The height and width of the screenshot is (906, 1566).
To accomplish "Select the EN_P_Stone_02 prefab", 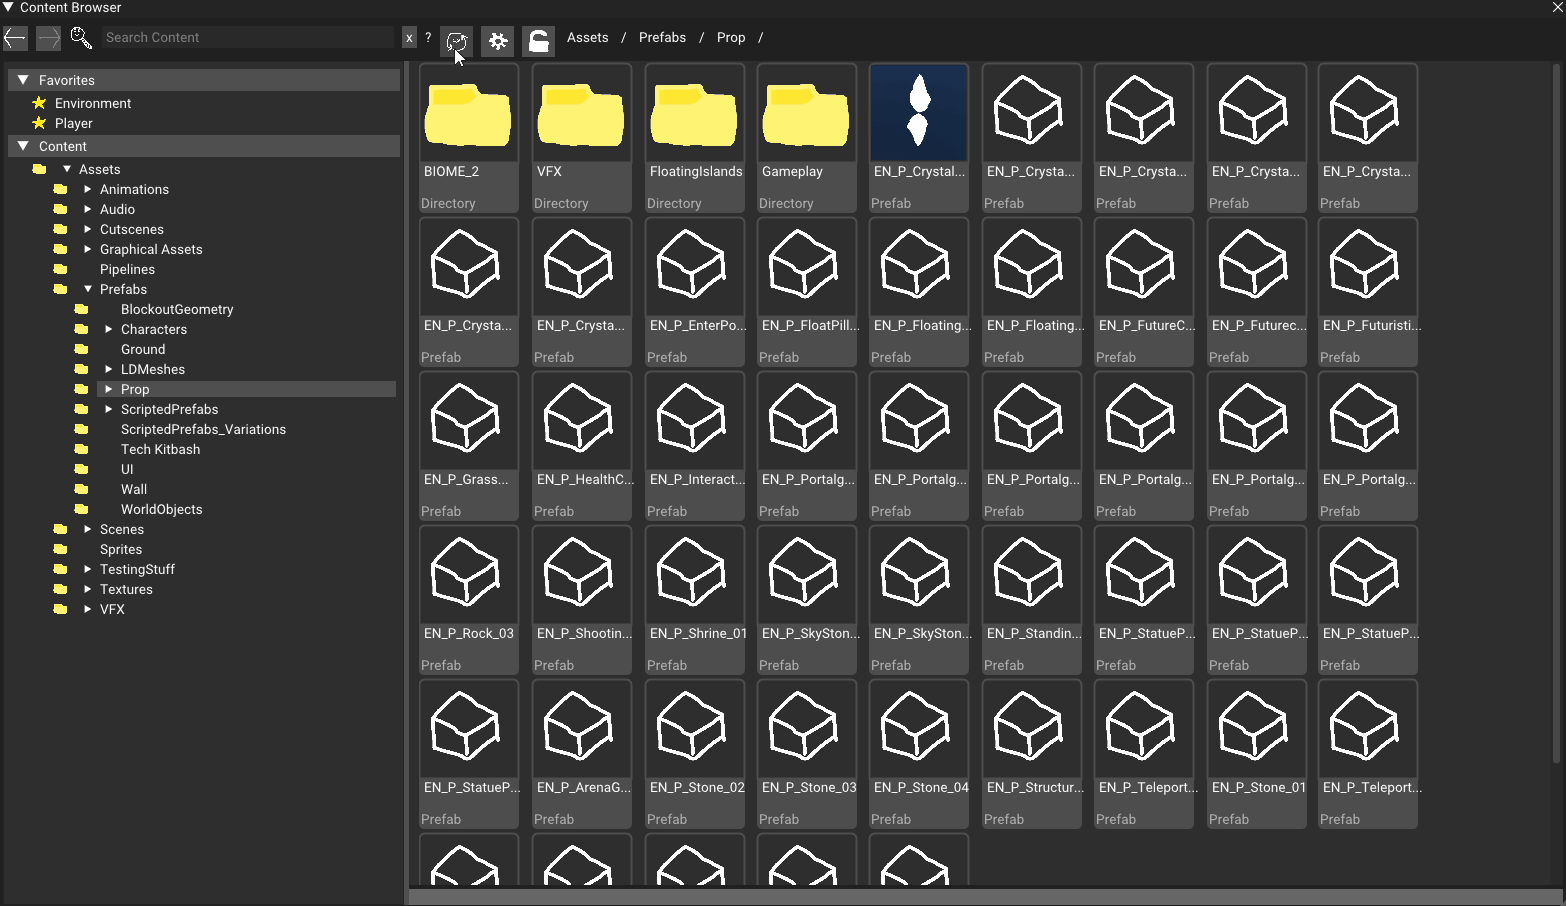I will [694, 753].
